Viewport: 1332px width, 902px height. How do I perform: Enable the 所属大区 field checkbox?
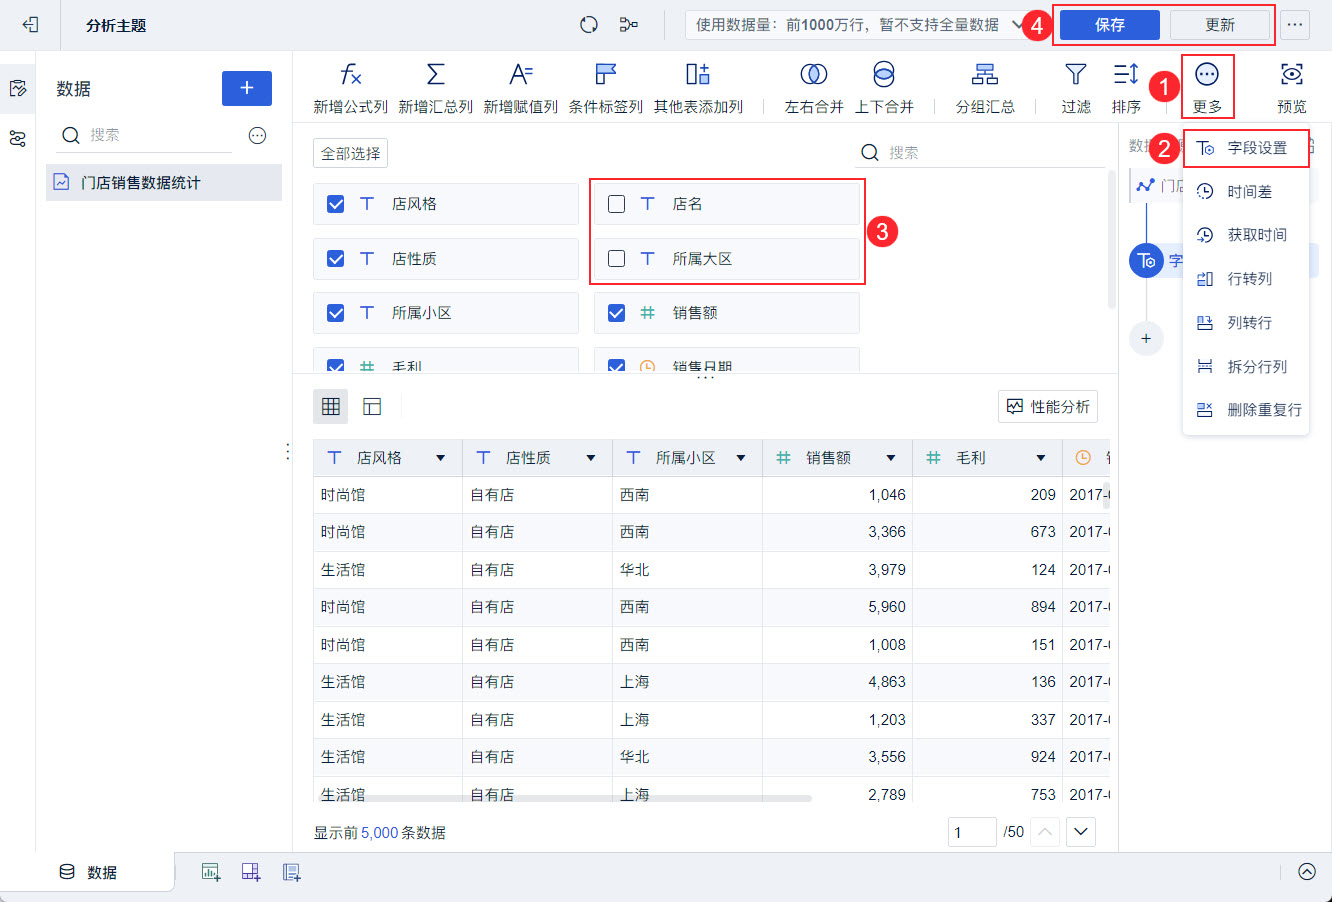[617, 259]
